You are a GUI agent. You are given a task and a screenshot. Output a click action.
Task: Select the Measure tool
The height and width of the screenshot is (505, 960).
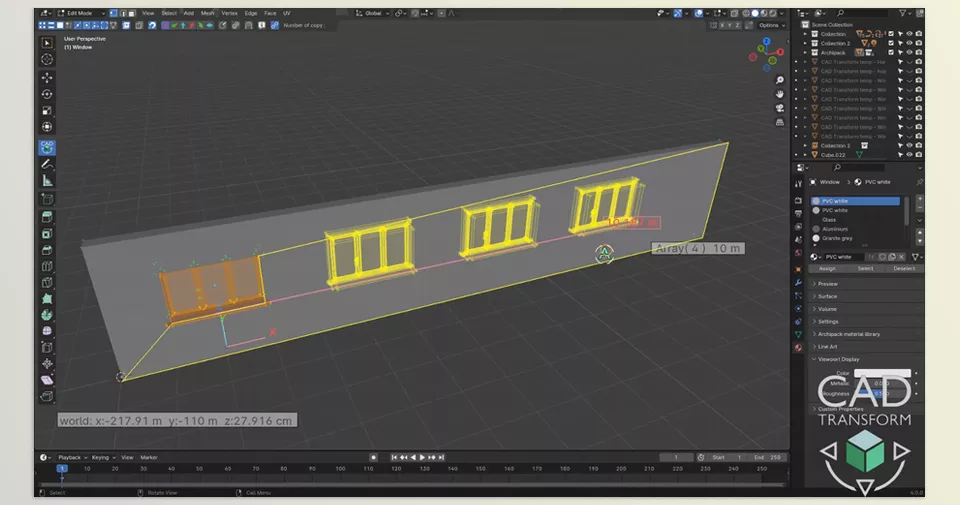[47, 181]
